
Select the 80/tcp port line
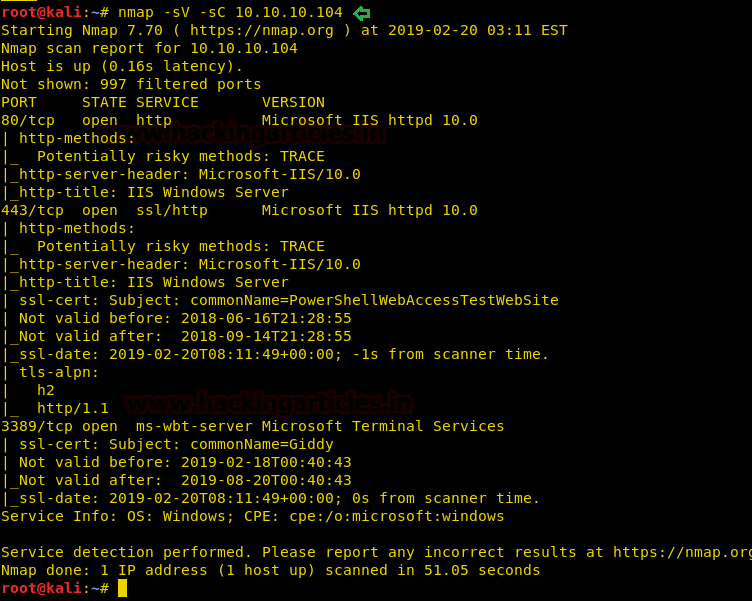239,120
